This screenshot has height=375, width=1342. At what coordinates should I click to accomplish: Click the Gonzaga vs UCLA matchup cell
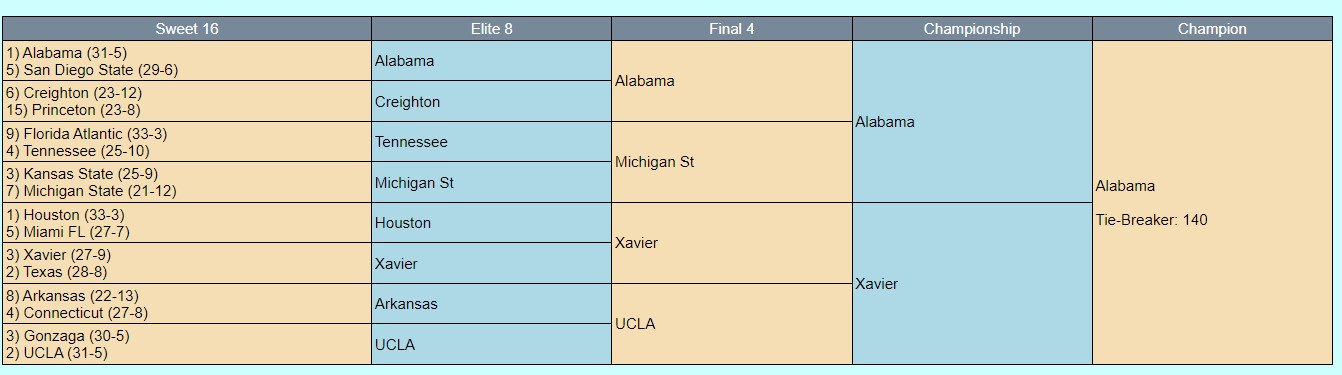point(187,344)
